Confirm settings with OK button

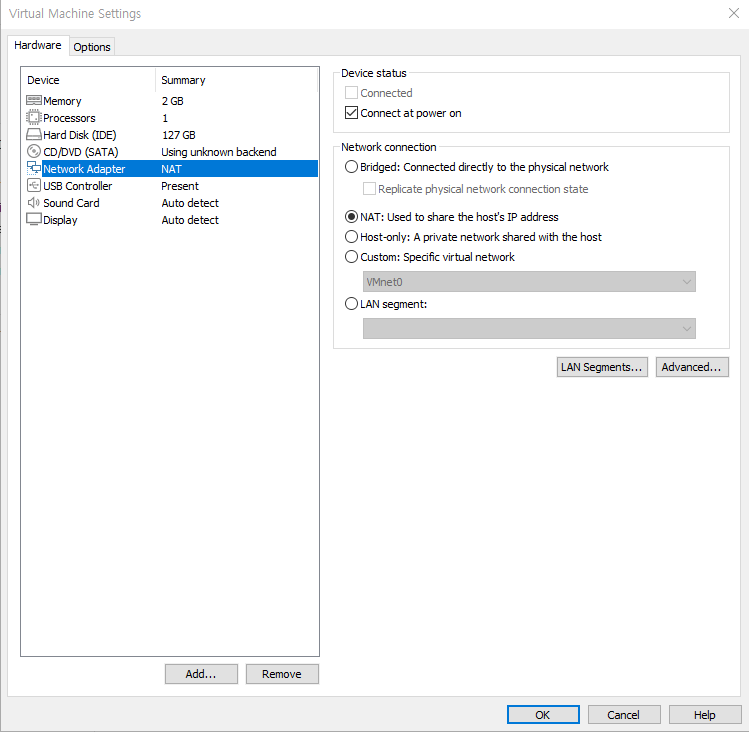click(543, 715)
